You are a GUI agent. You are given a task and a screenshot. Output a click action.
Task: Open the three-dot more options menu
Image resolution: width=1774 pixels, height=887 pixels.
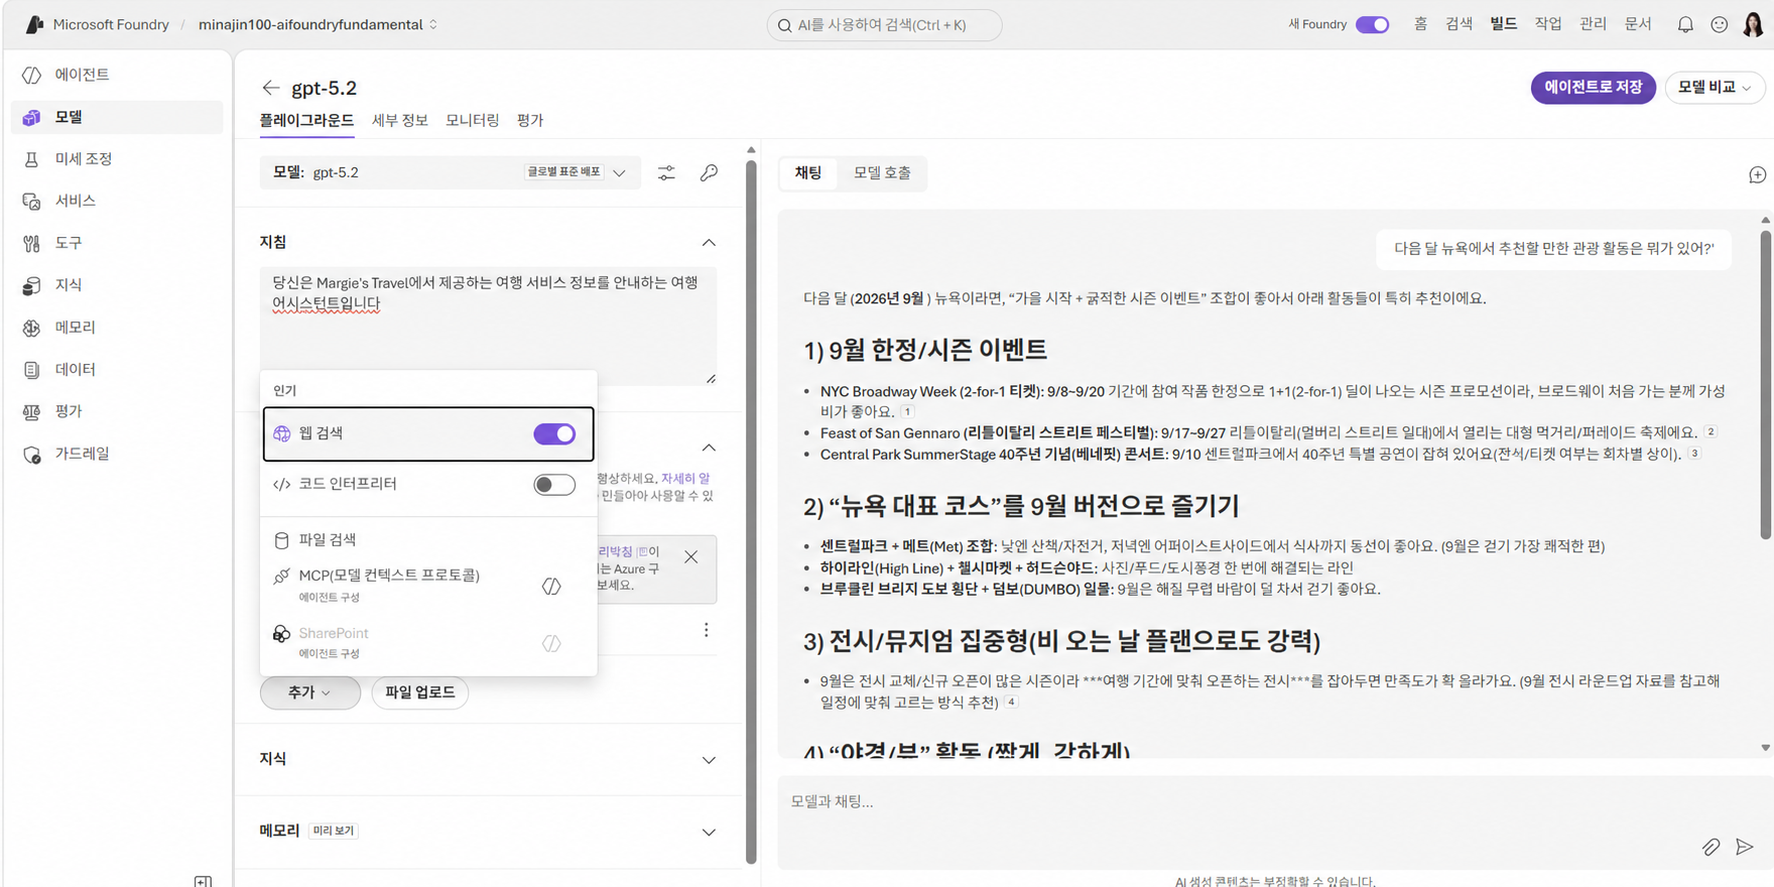coord(706,630)
